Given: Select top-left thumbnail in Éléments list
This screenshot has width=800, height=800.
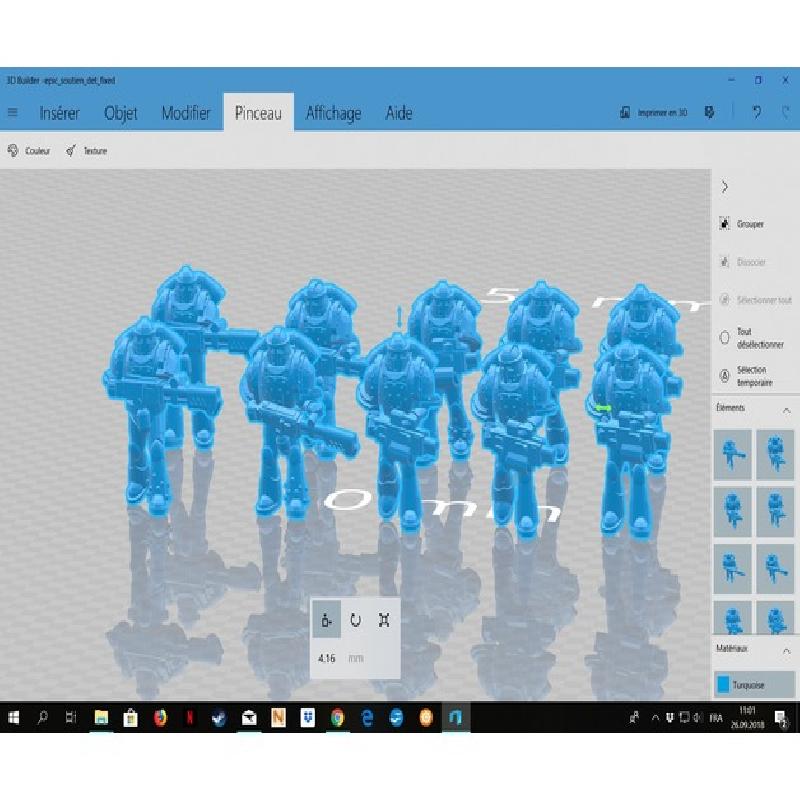Looking at the screenshot, I should tap(732, 454).
